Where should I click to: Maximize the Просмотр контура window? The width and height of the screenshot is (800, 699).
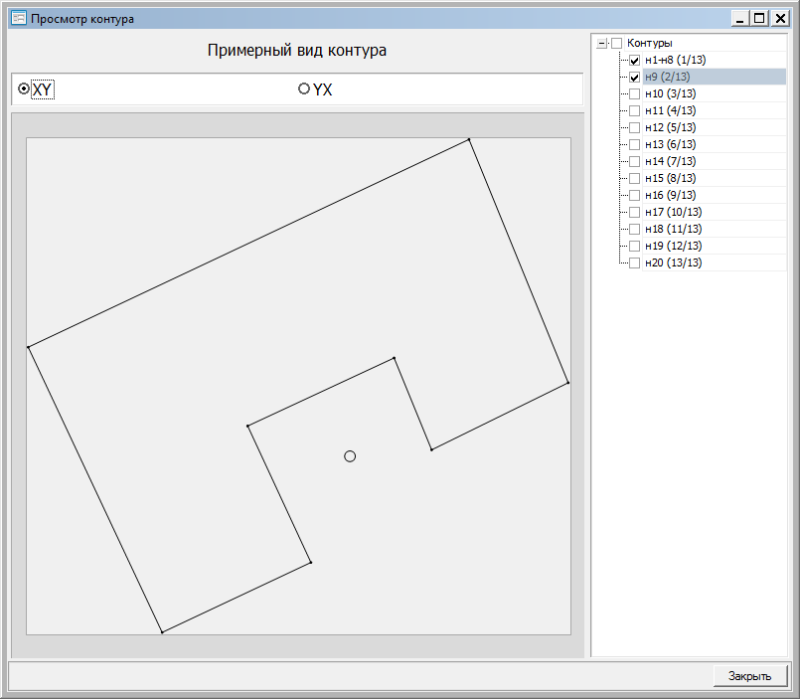click(x=760, y=18)
